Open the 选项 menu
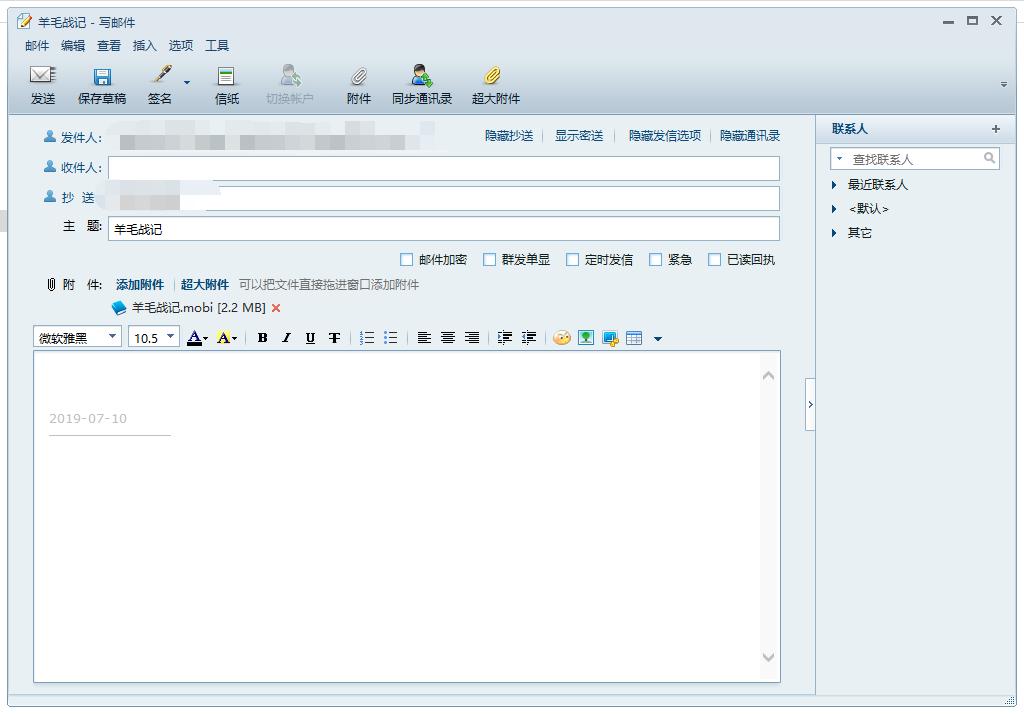Image resolution: width=1024 pixels, height=714 pixels. point(181,45)
